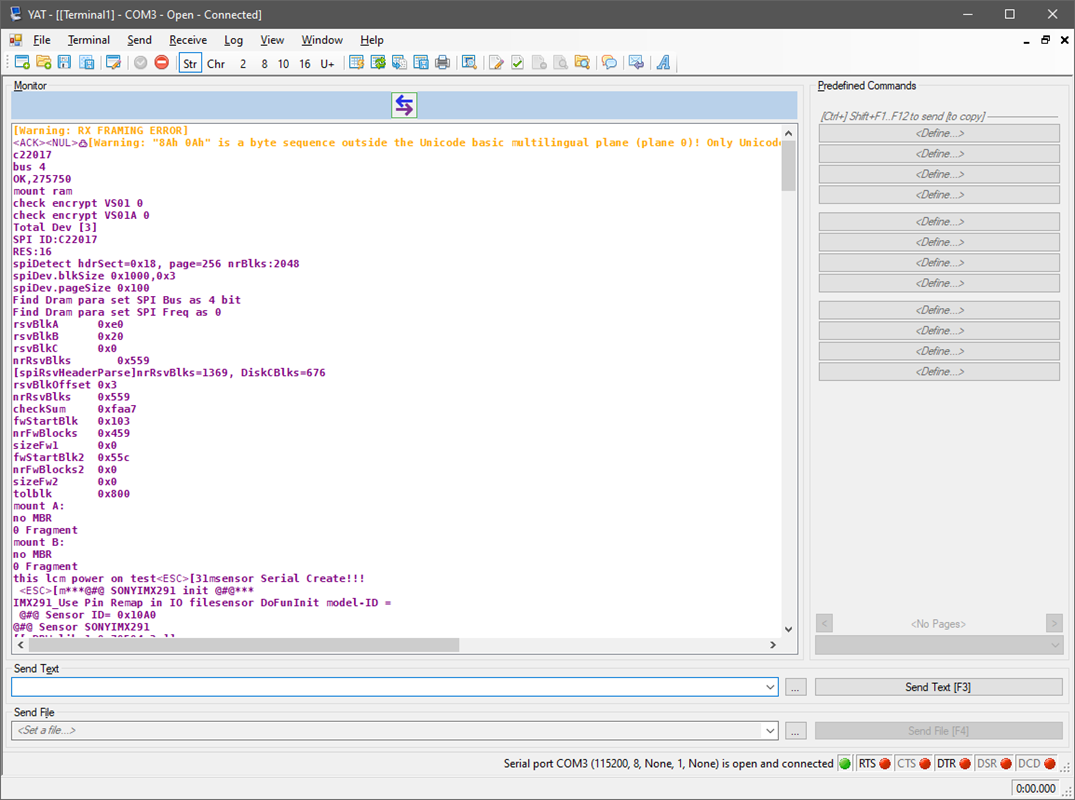Click the Save Workspace icon
The image size is (1075, 800).
pos(86,63)
